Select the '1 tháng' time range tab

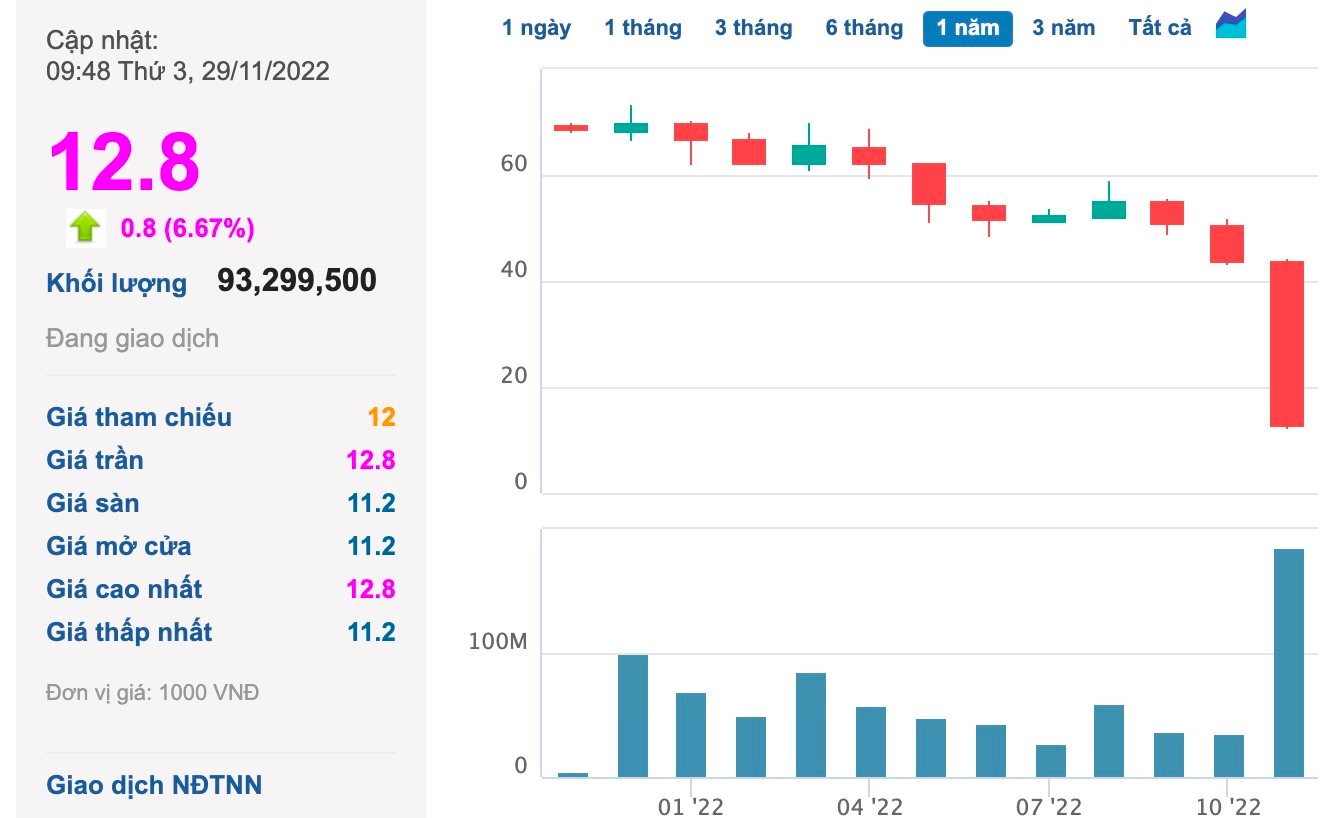[x=642, y=28]
